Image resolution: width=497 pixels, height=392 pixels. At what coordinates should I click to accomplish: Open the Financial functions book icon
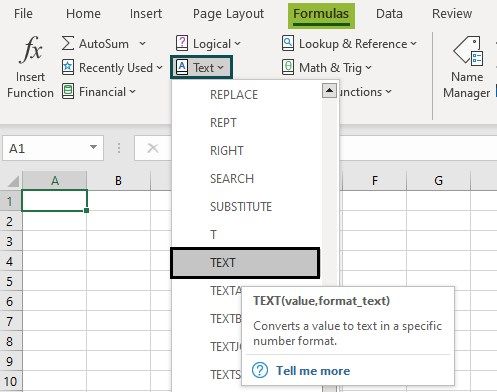click(68, 91)
